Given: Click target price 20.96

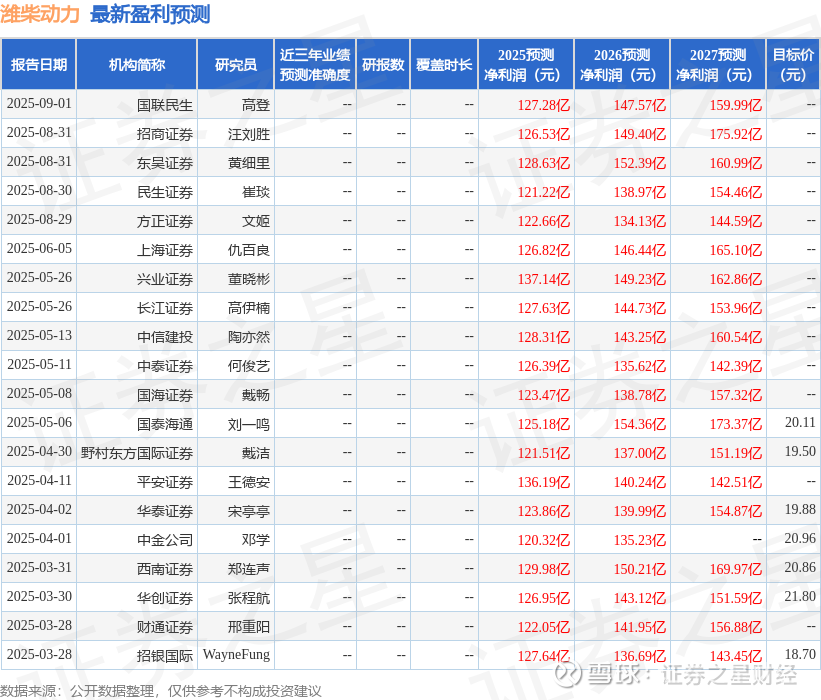Looking at the screenshot, I should point(800,538).
